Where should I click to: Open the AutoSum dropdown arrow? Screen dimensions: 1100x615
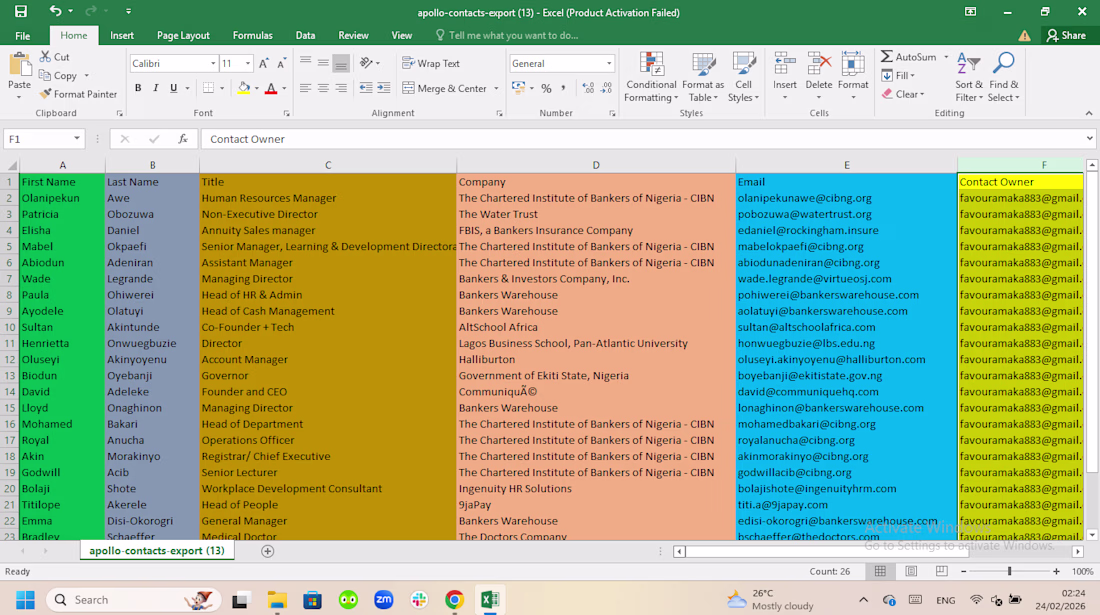[x=946, y=57]
